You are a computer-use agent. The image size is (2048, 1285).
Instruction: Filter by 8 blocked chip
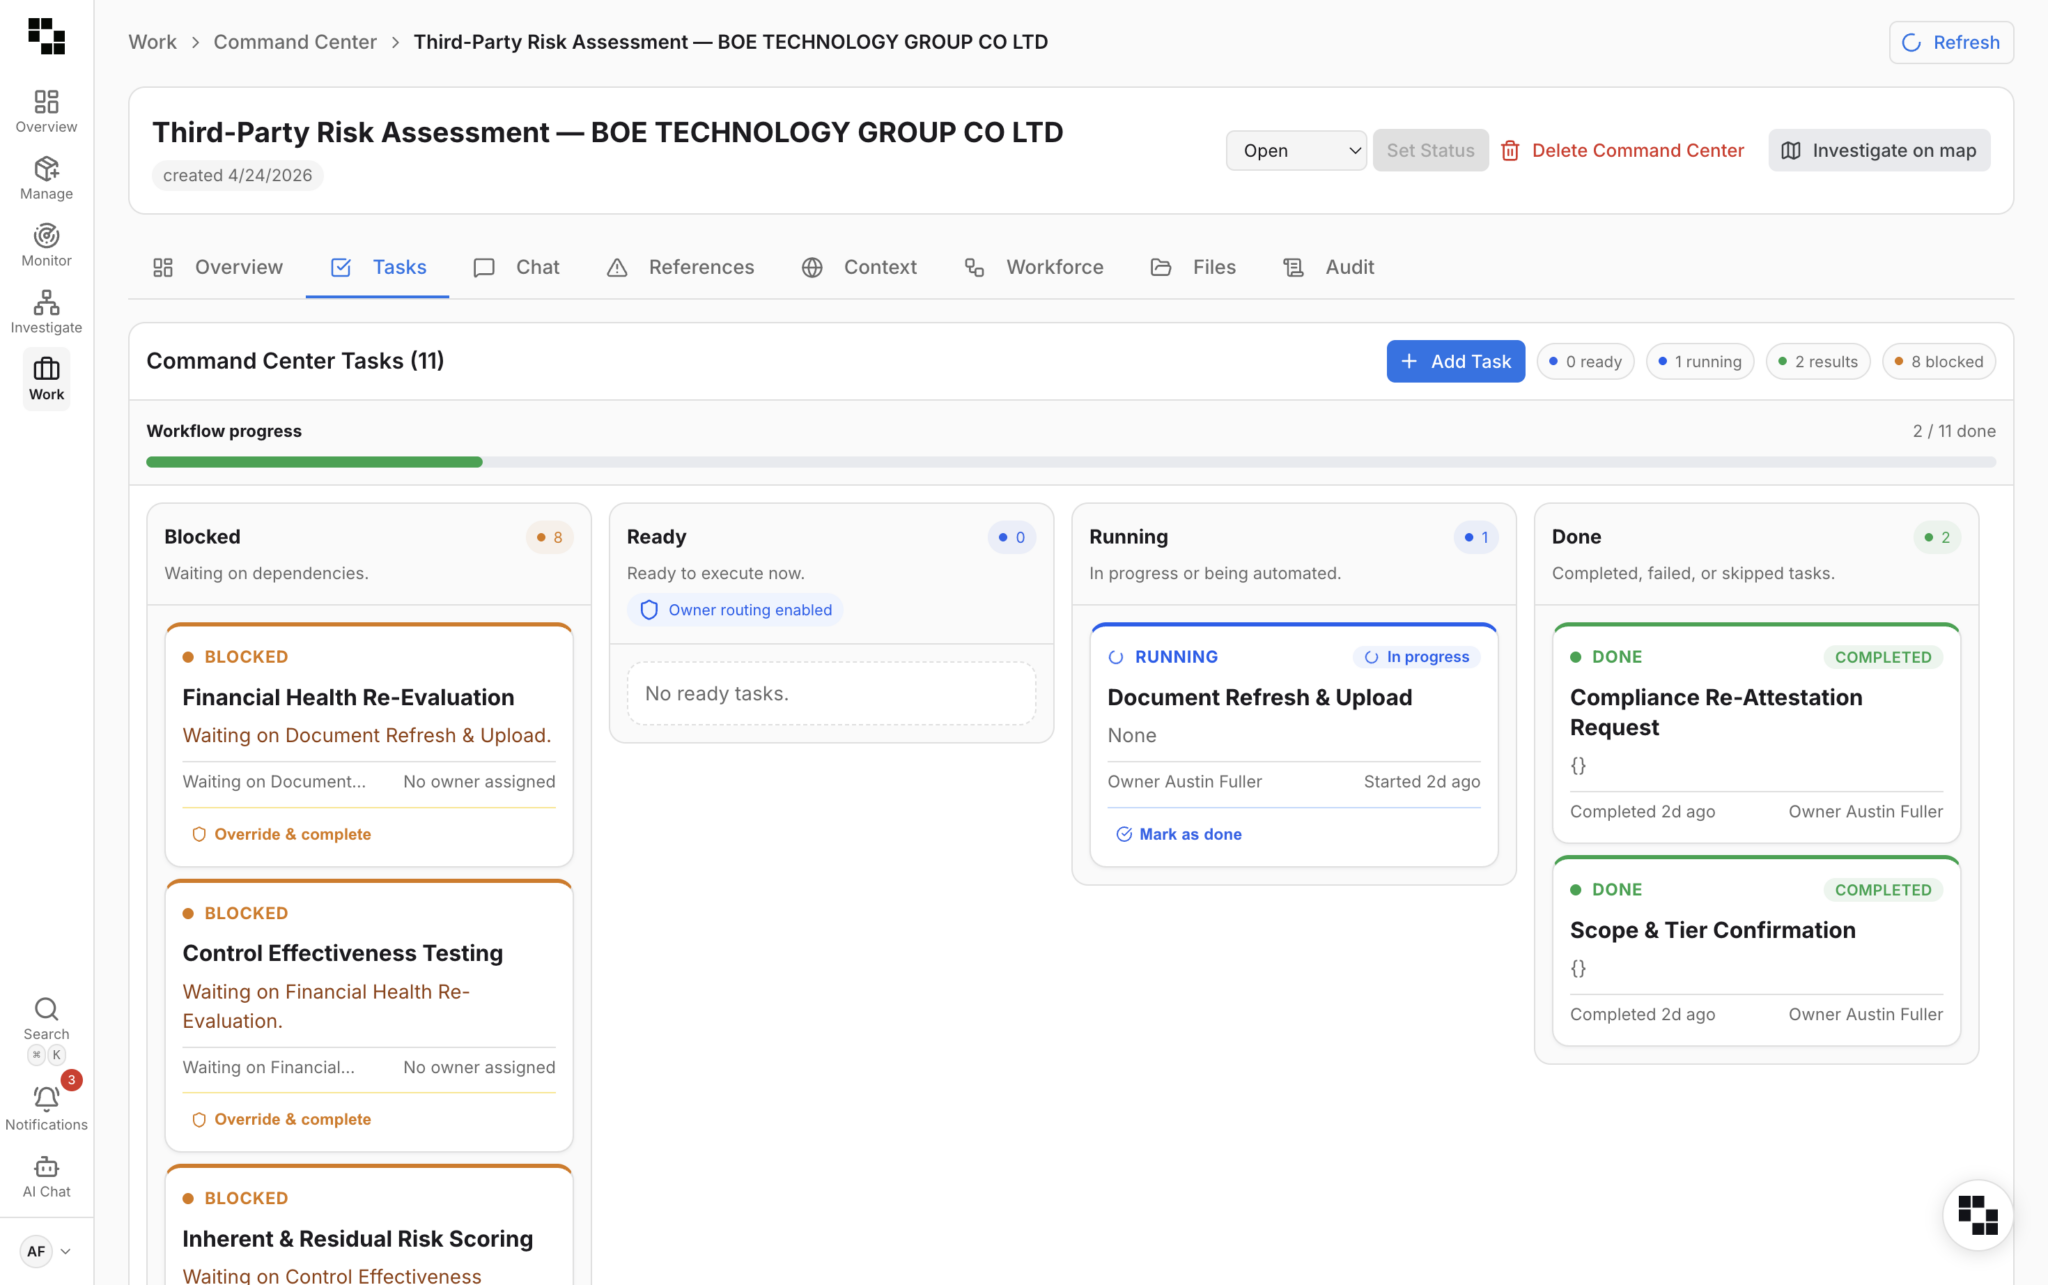point(1938,361)
